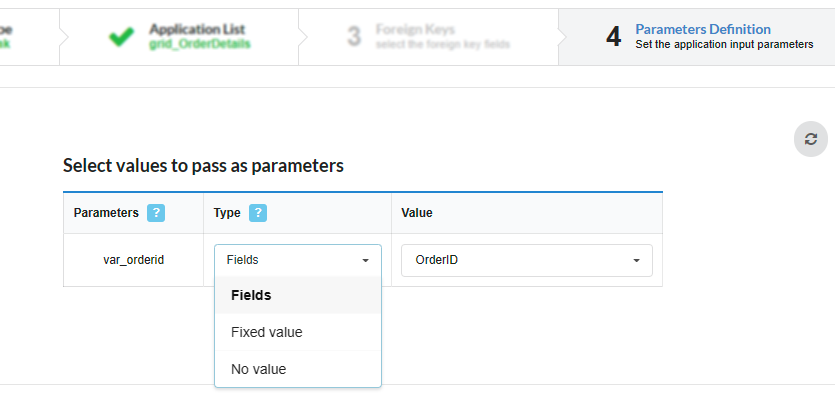The image size is (835, 401).
Task: Click the green checkmark on Application List
Action: [121, 37]
